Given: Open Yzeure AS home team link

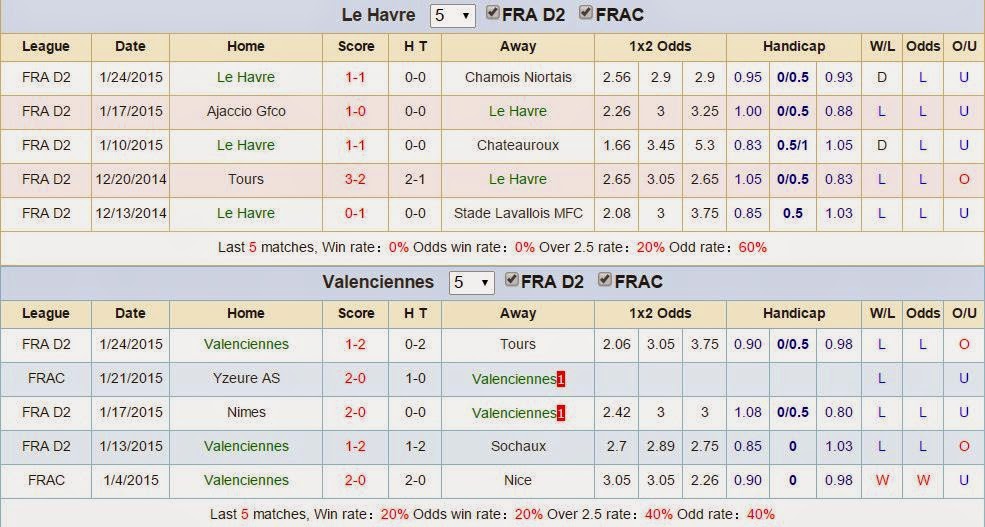Looking at the screenshot, I should tap(246, 378).
